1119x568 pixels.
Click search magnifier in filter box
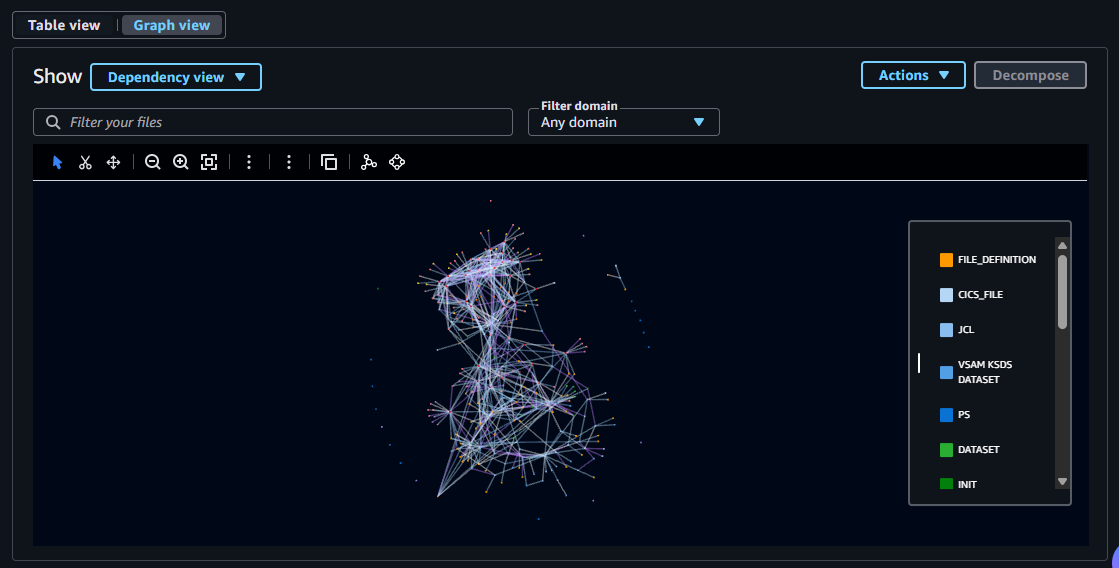click(x=53, y=122)
